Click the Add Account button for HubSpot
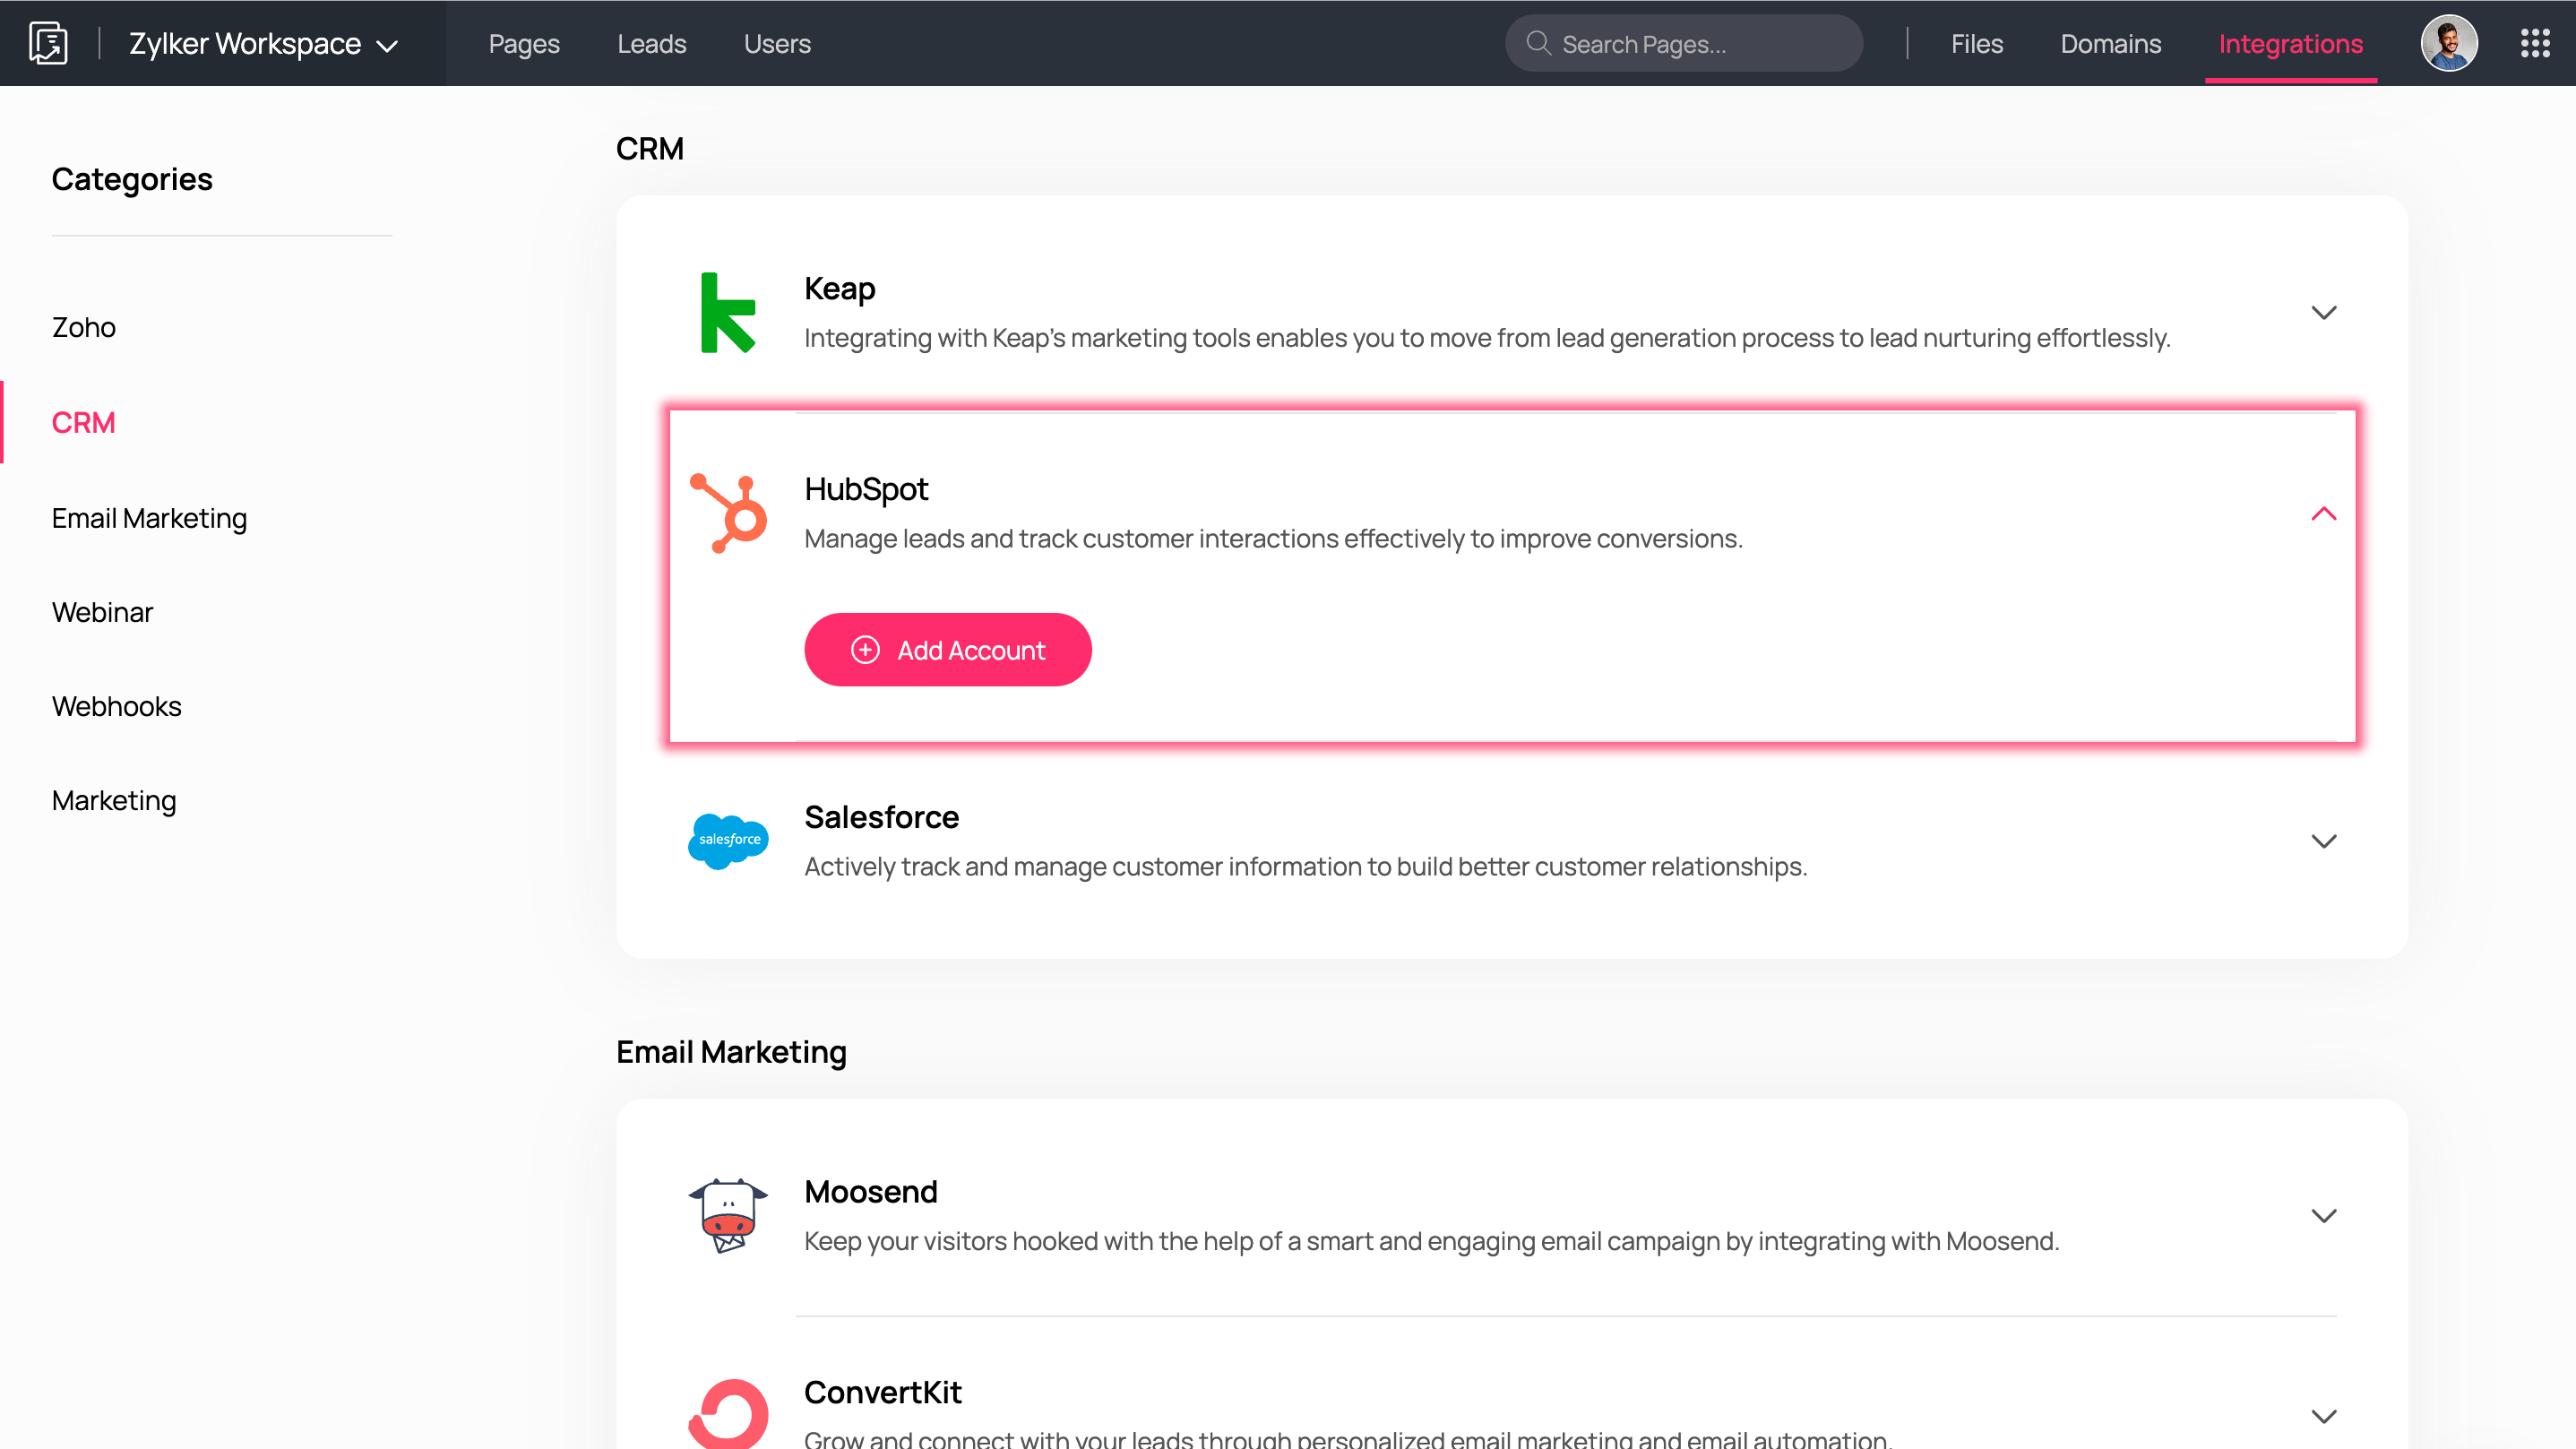 [x=948, y=650]
